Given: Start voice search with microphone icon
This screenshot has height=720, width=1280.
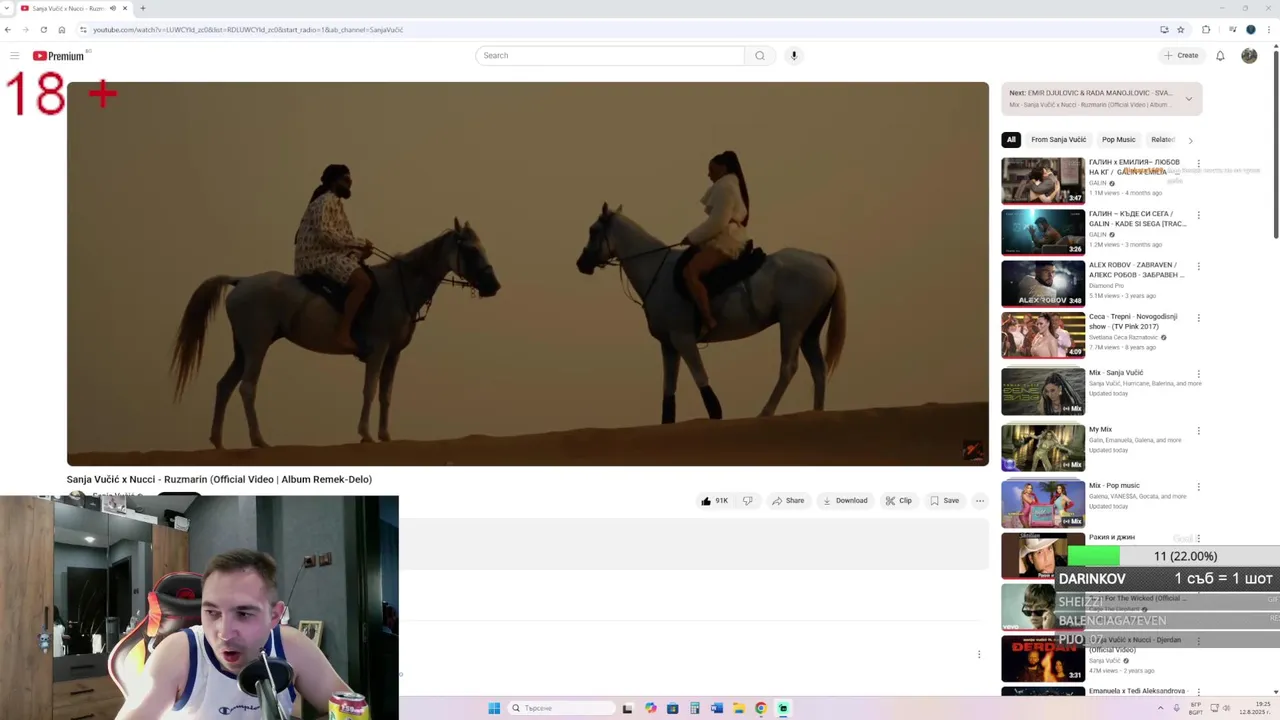Looking at the screenshot, I should point(794,56).
